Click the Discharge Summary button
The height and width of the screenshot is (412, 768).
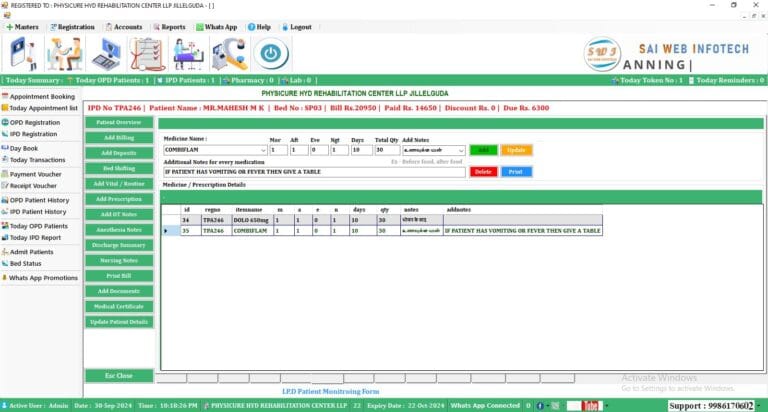pos(119,245)
